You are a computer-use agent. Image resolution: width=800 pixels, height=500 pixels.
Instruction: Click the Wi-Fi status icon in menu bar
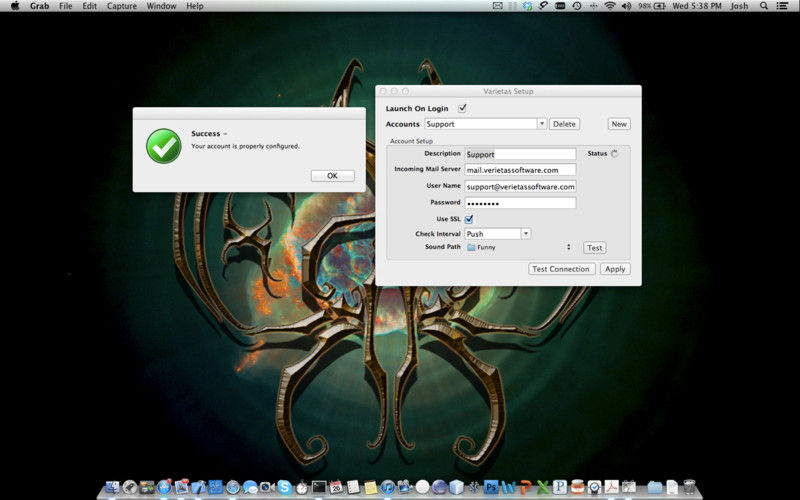pyautogui.click(x=610, y=6)
